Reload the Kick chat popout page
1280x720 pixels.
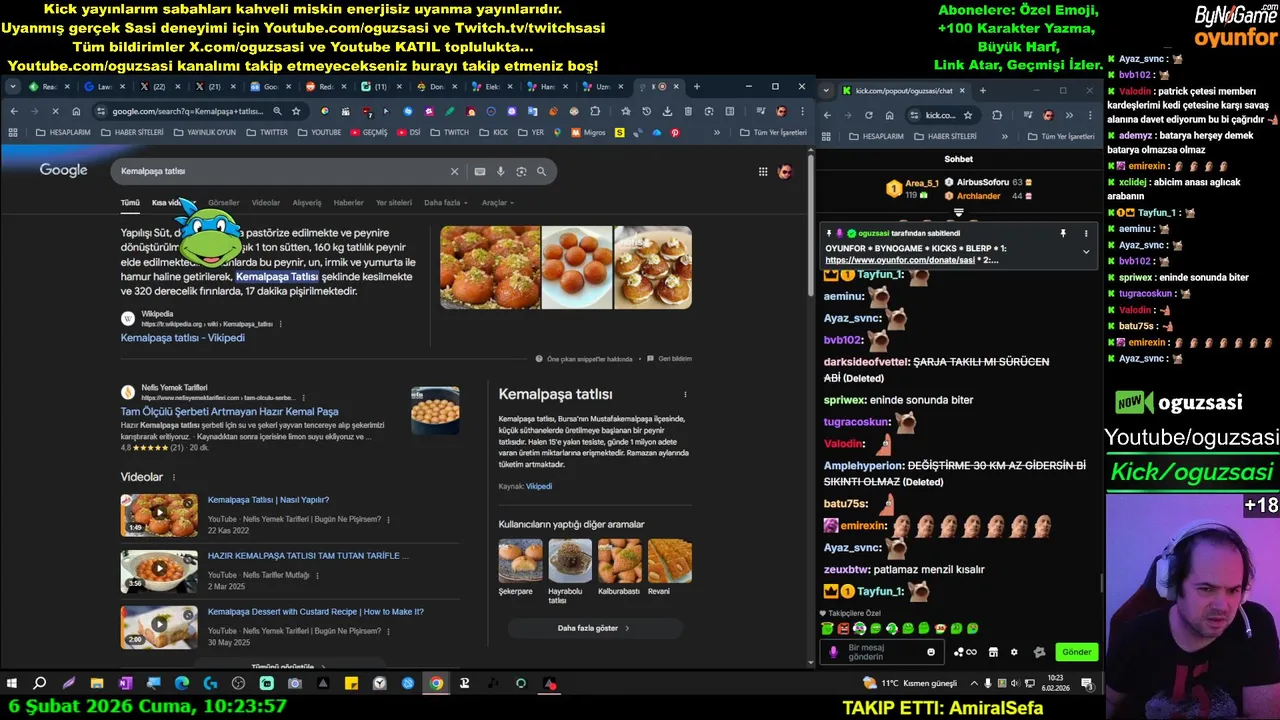pyautogui.click(x=868, y=115)
